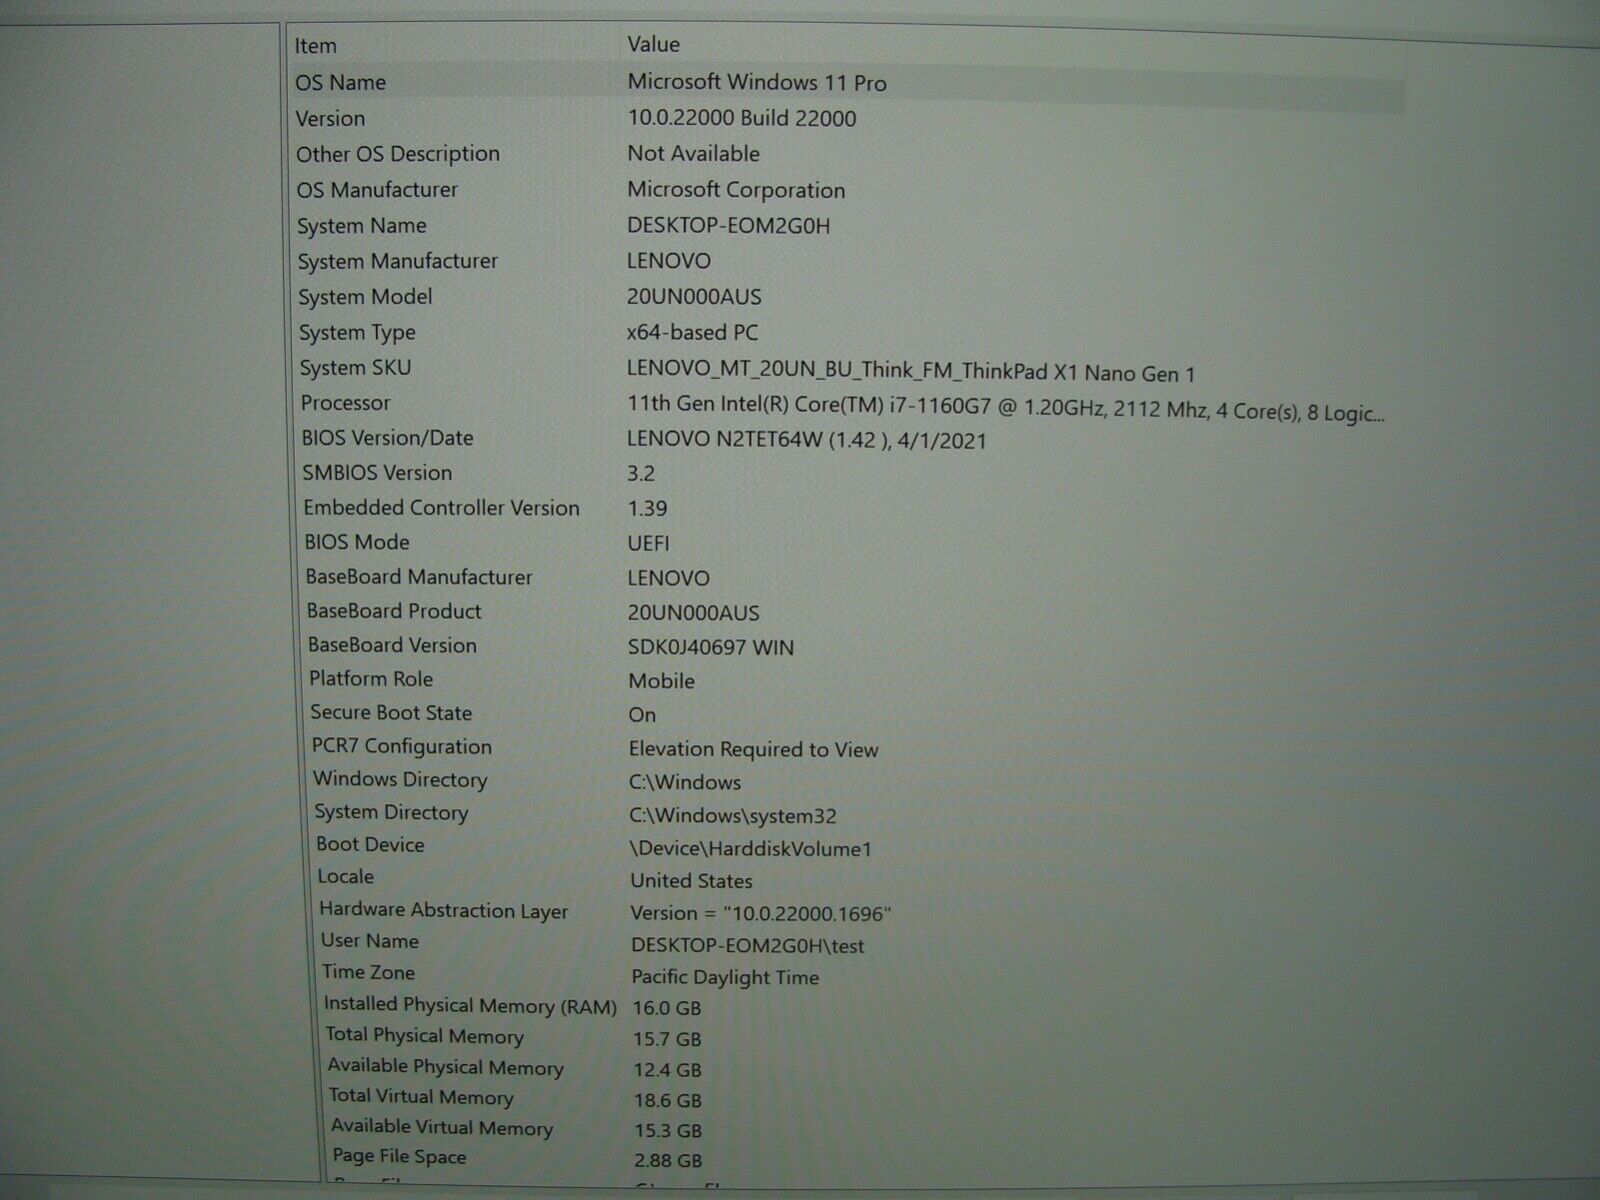1600x1200 pixels.
Task: Select the BIOS Mode row label
Action: pyautogui.click(x=357, y=543)
